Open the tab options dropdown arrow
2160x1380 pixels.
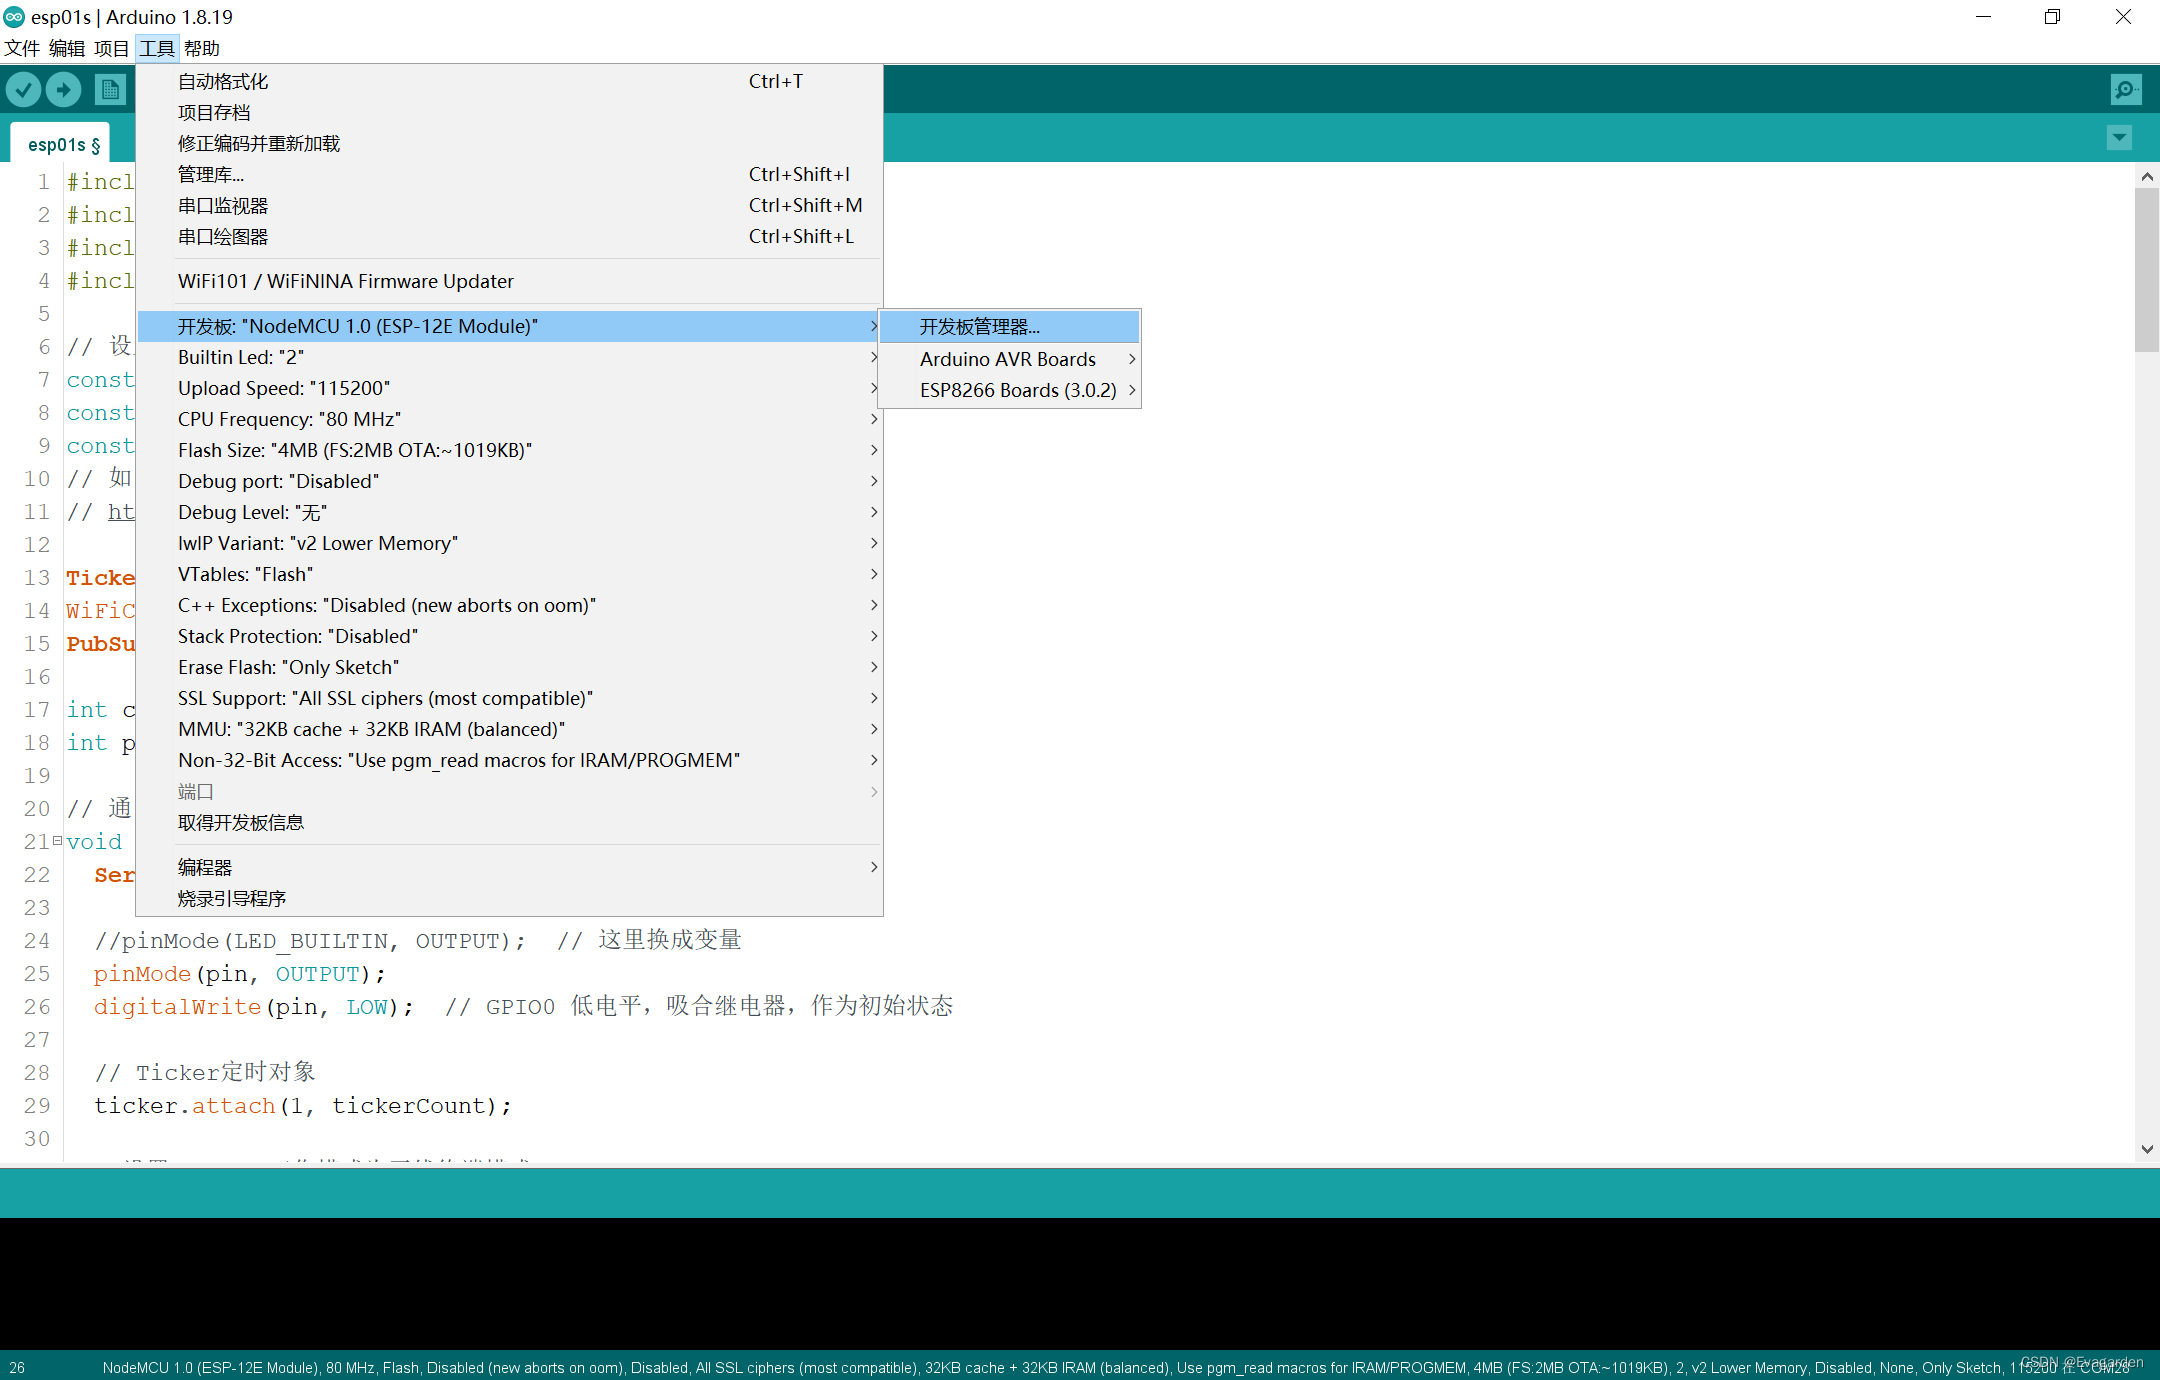click(2119, 137)
